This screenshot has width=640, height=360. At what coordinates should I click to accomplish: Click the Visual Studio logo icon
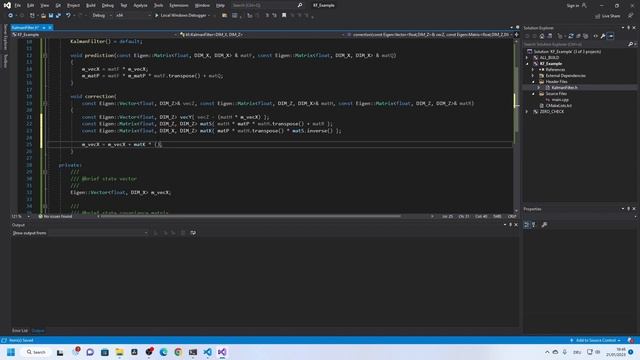[7, 5]
